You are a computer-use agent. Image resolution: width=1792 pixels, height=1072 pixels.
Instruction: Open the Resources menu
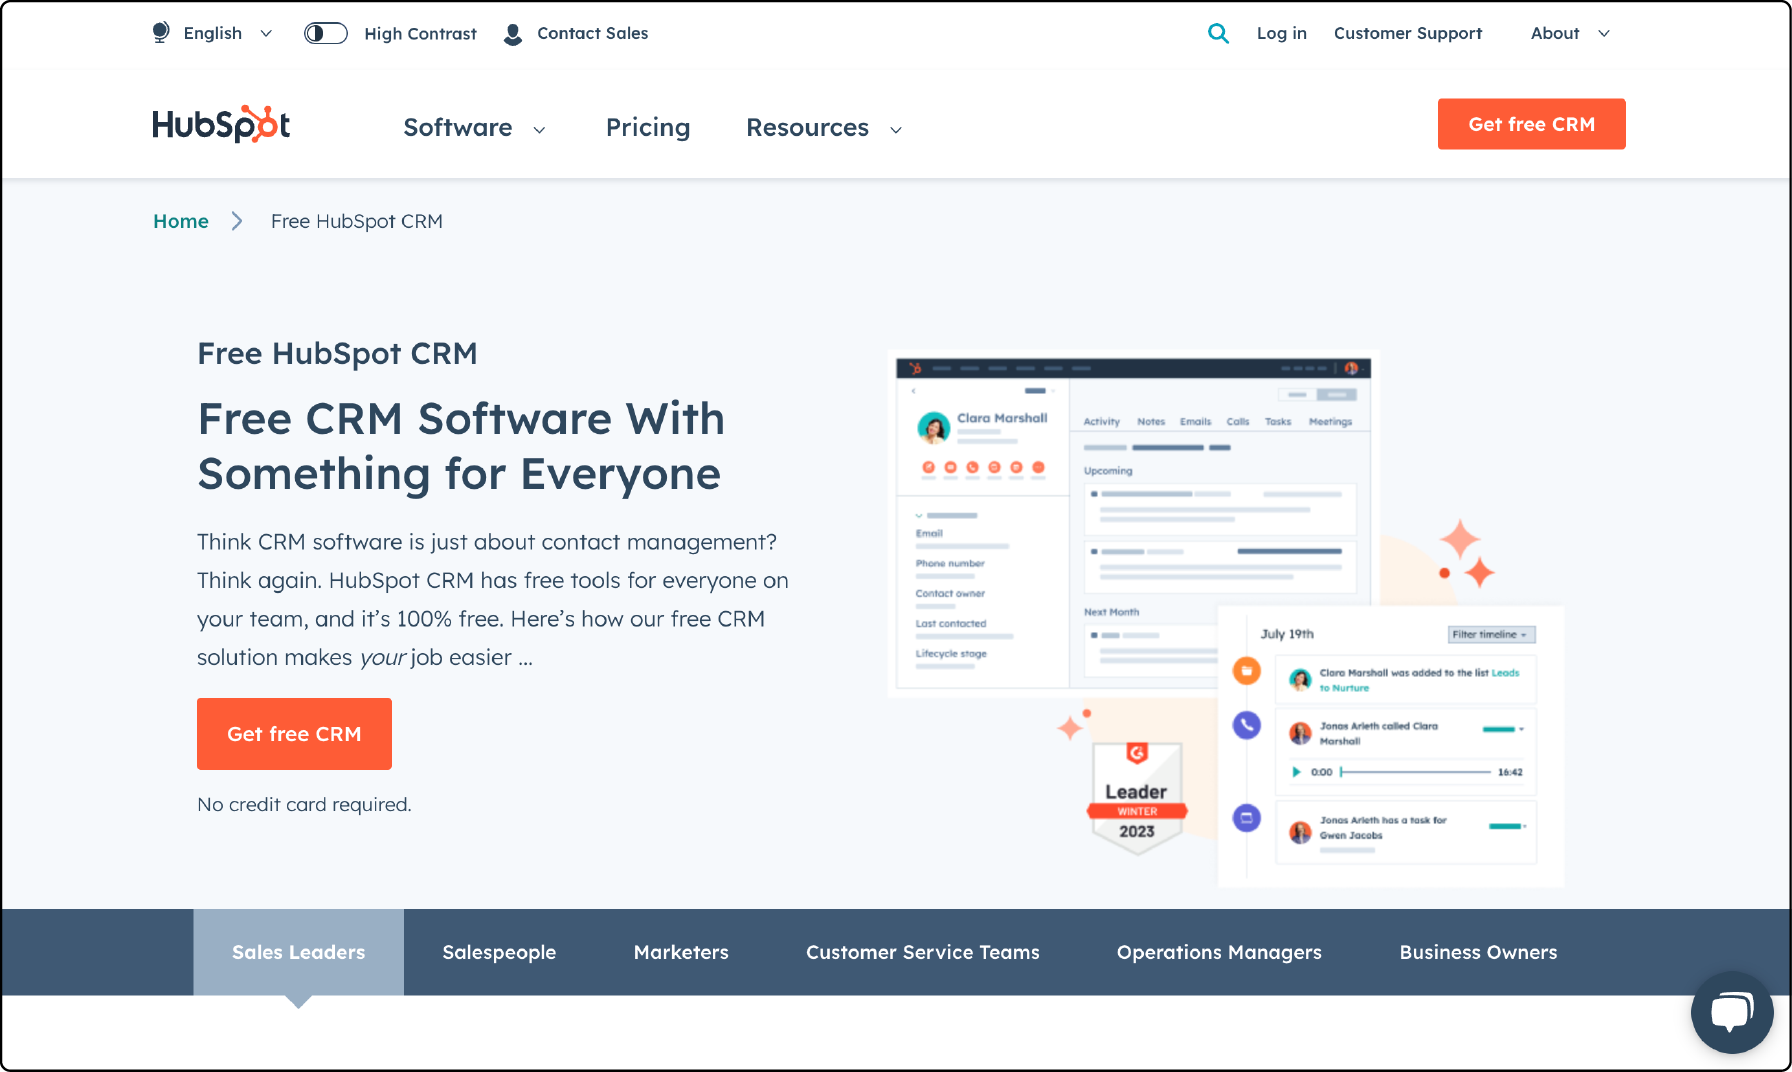(807, 127)
